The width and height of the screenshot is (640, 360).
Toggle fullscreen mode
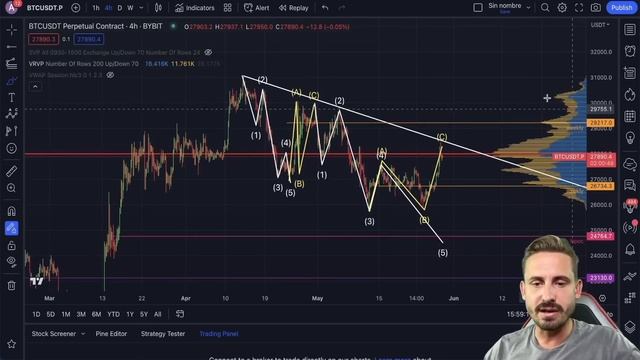tap(579, 8)
